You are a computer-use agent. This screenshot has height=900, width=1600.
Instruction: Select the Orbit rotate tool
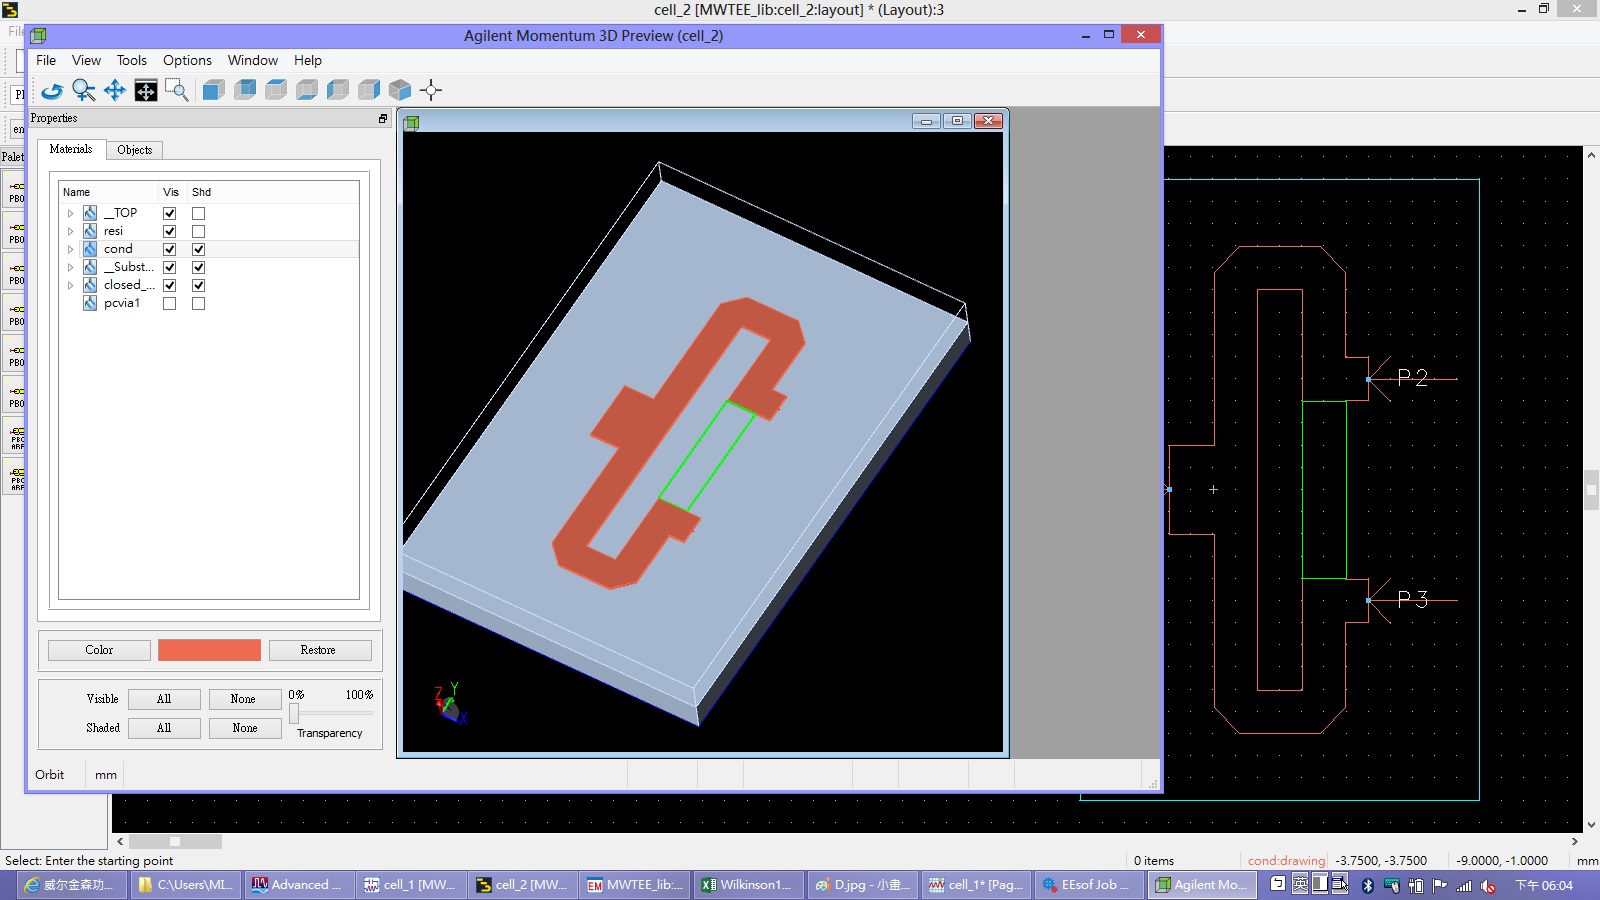52,90
